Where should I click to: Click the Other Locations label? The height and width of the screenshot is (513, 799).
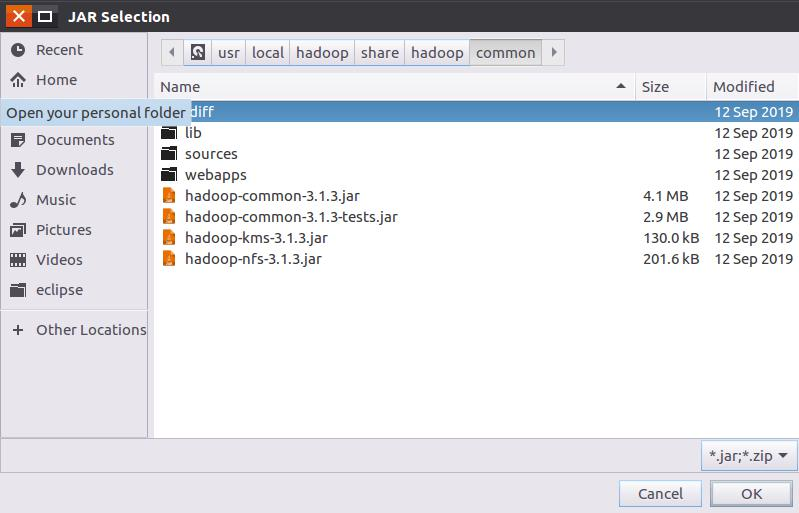point(91,330)
